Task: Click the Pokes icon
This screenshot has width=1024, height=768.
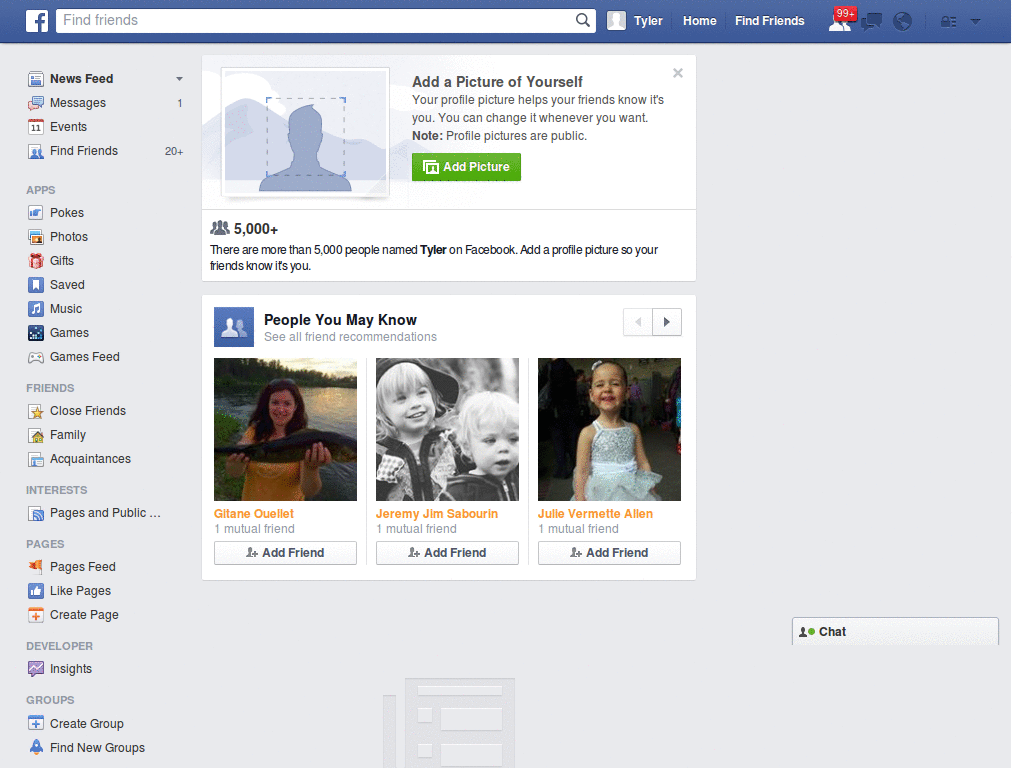Action: [36, 213]
